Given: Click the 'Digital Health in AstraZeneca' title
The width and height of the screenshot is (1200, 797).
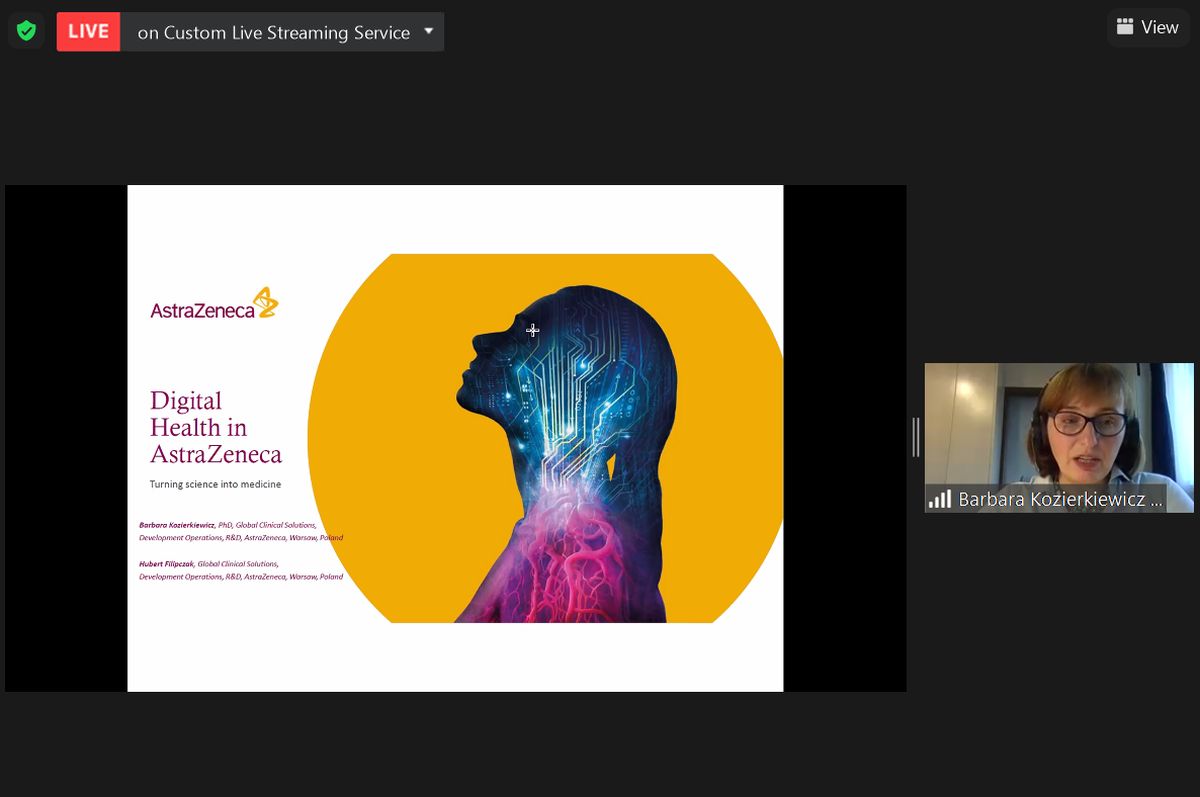Looking at the screenshot, I should pos(216,428).
